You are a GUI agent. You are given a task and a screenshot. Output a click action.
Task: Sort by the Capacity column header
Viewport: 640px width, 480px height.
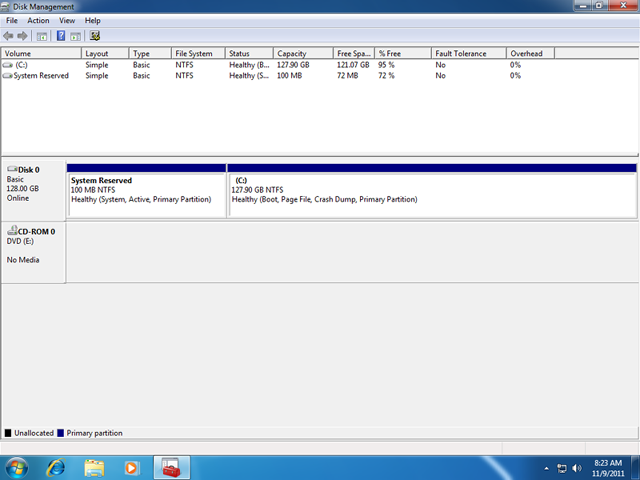tap(303, 53)
